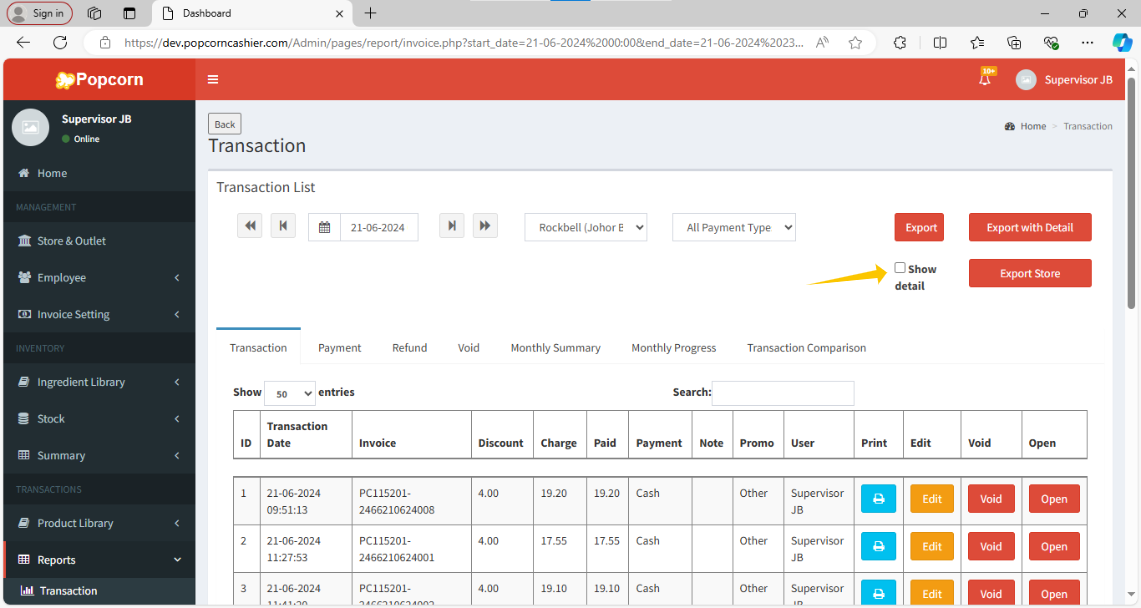Switch to the Refund tab

(x=410, y=348)
